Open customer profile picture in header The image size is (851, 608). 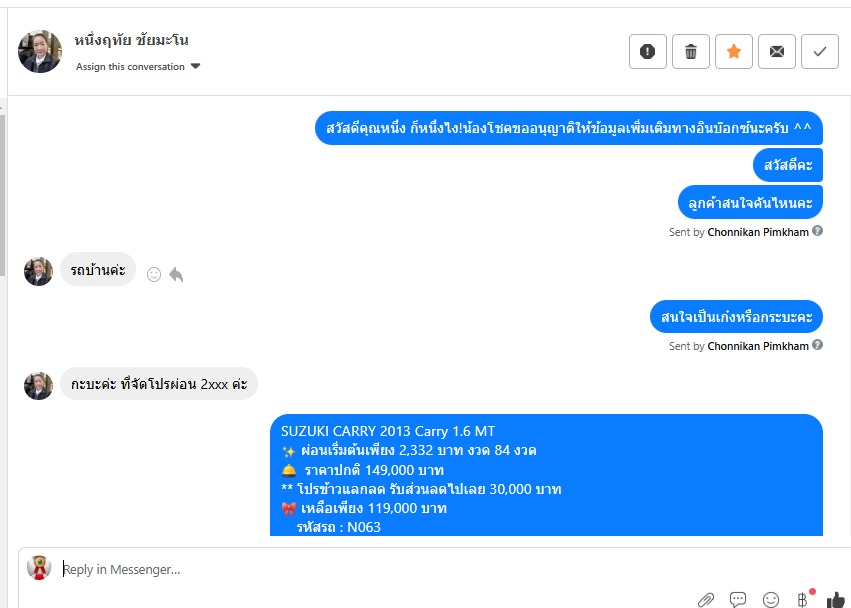40,51
